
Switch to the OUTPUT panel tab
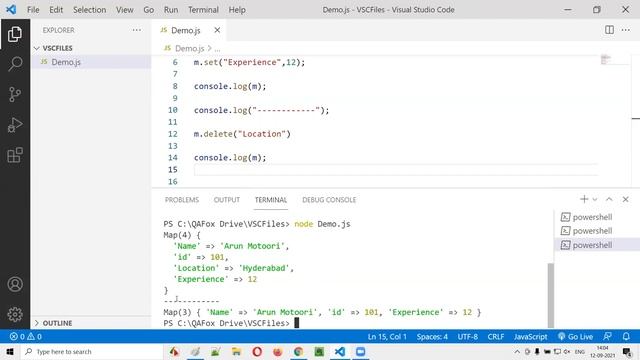[227, 200]
